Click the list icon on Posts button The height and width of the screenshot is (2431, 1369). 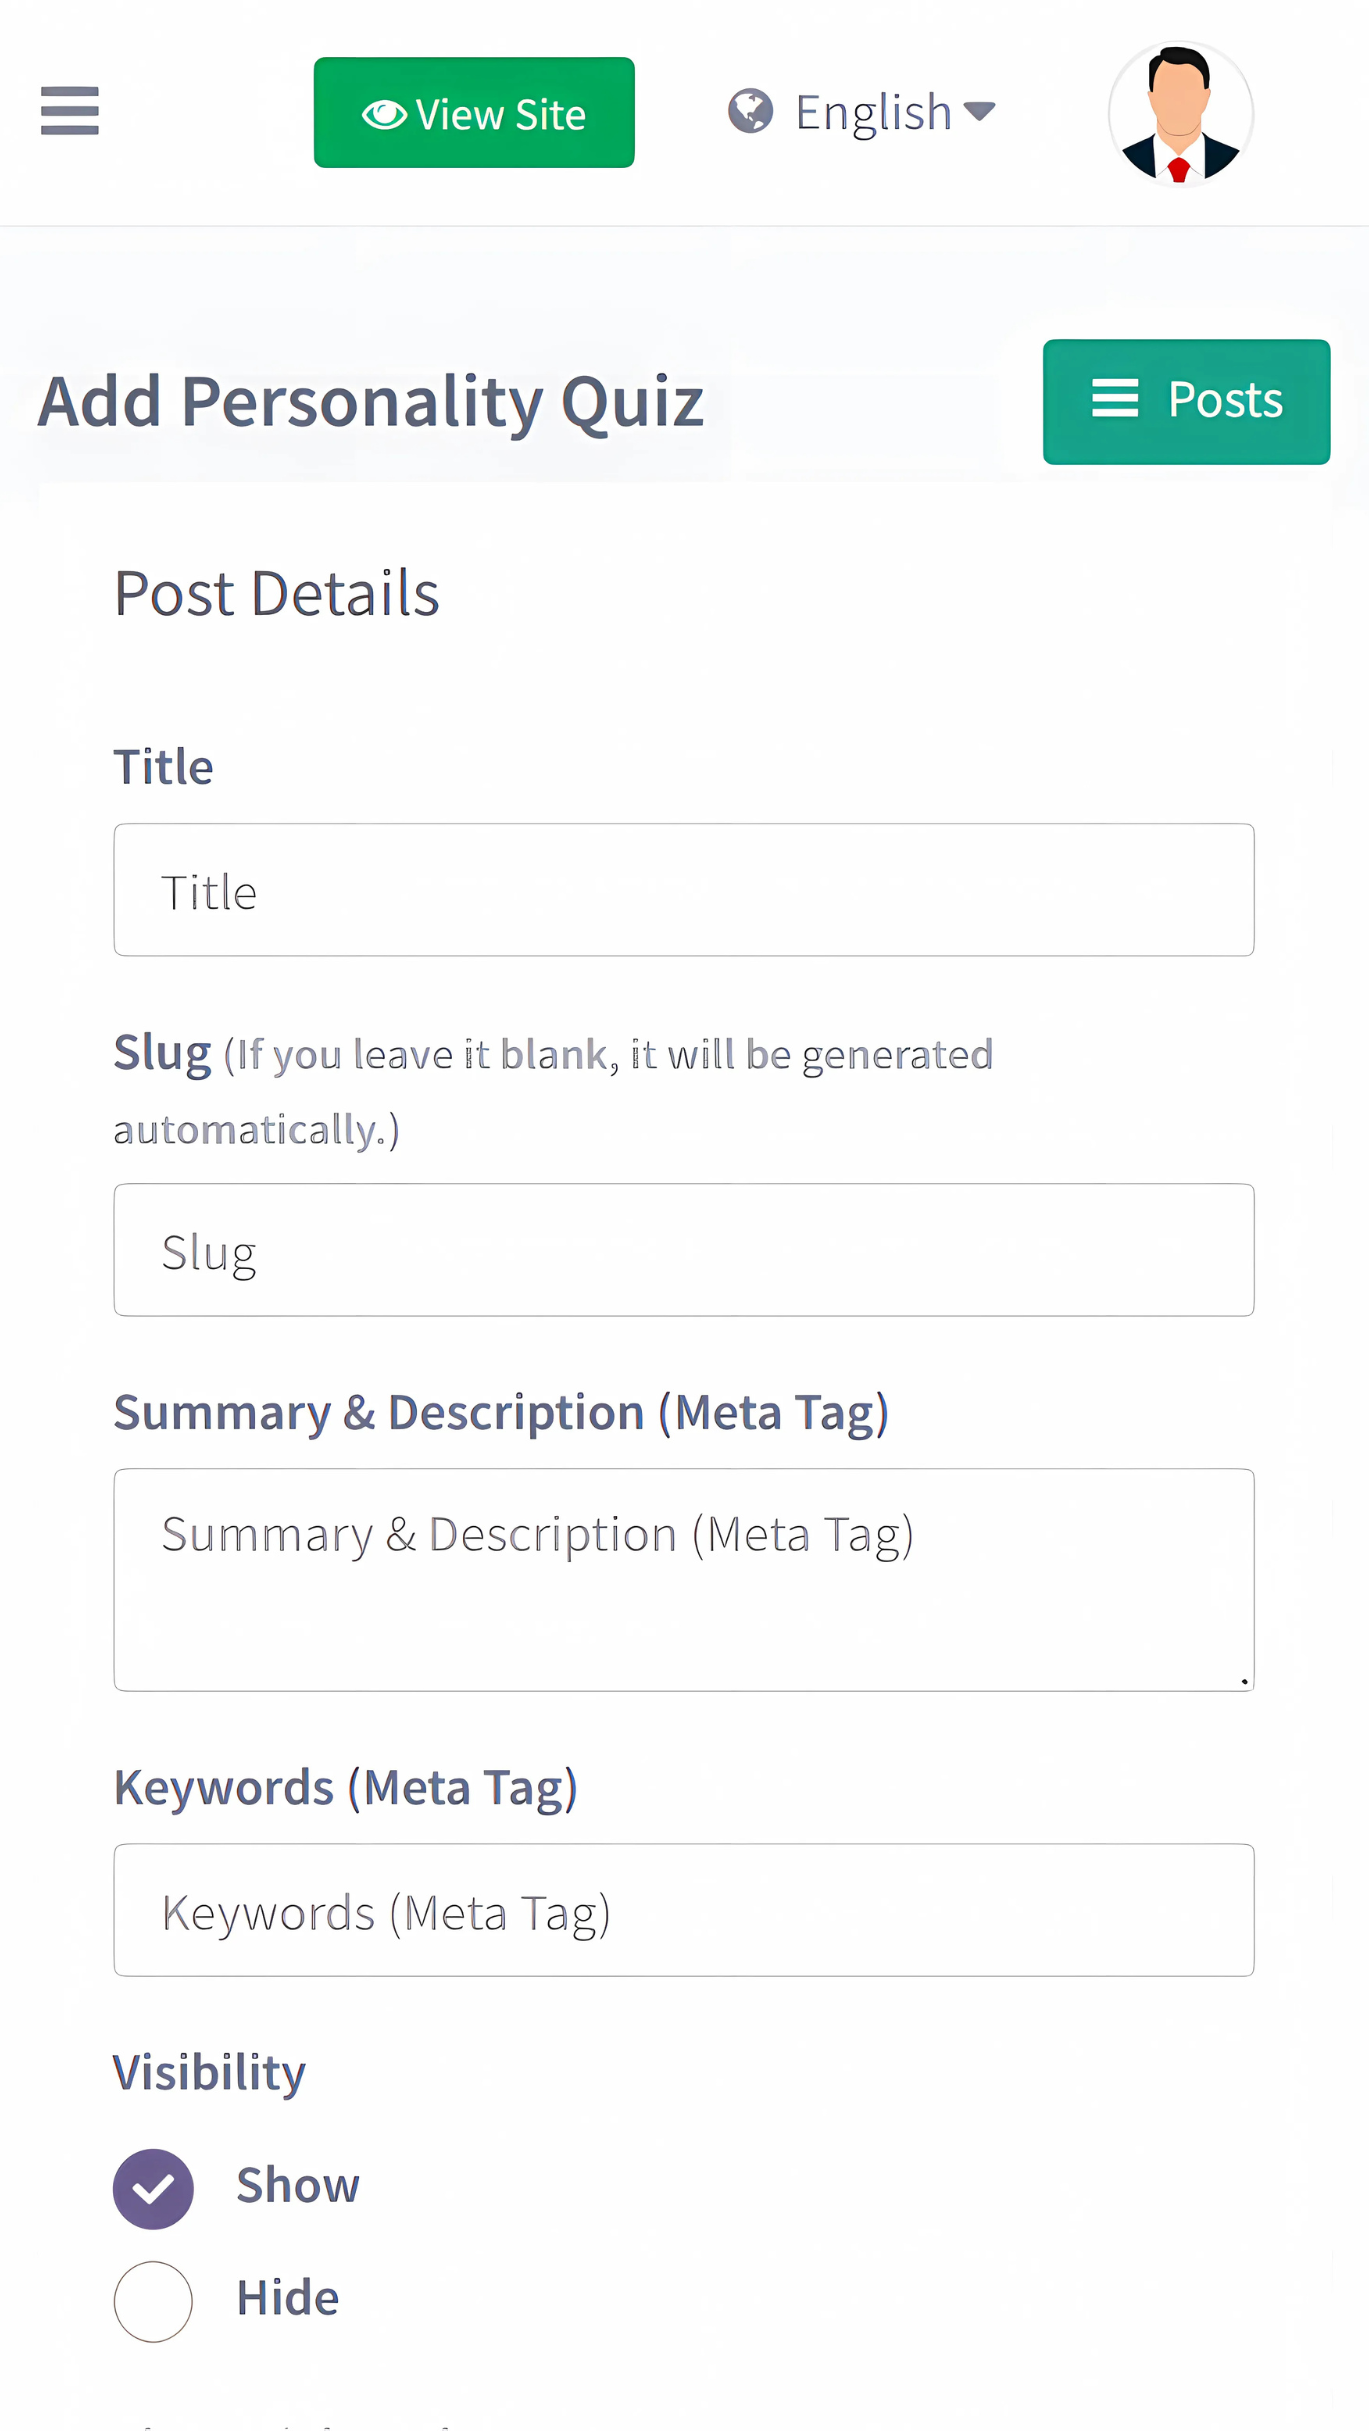1114,399
